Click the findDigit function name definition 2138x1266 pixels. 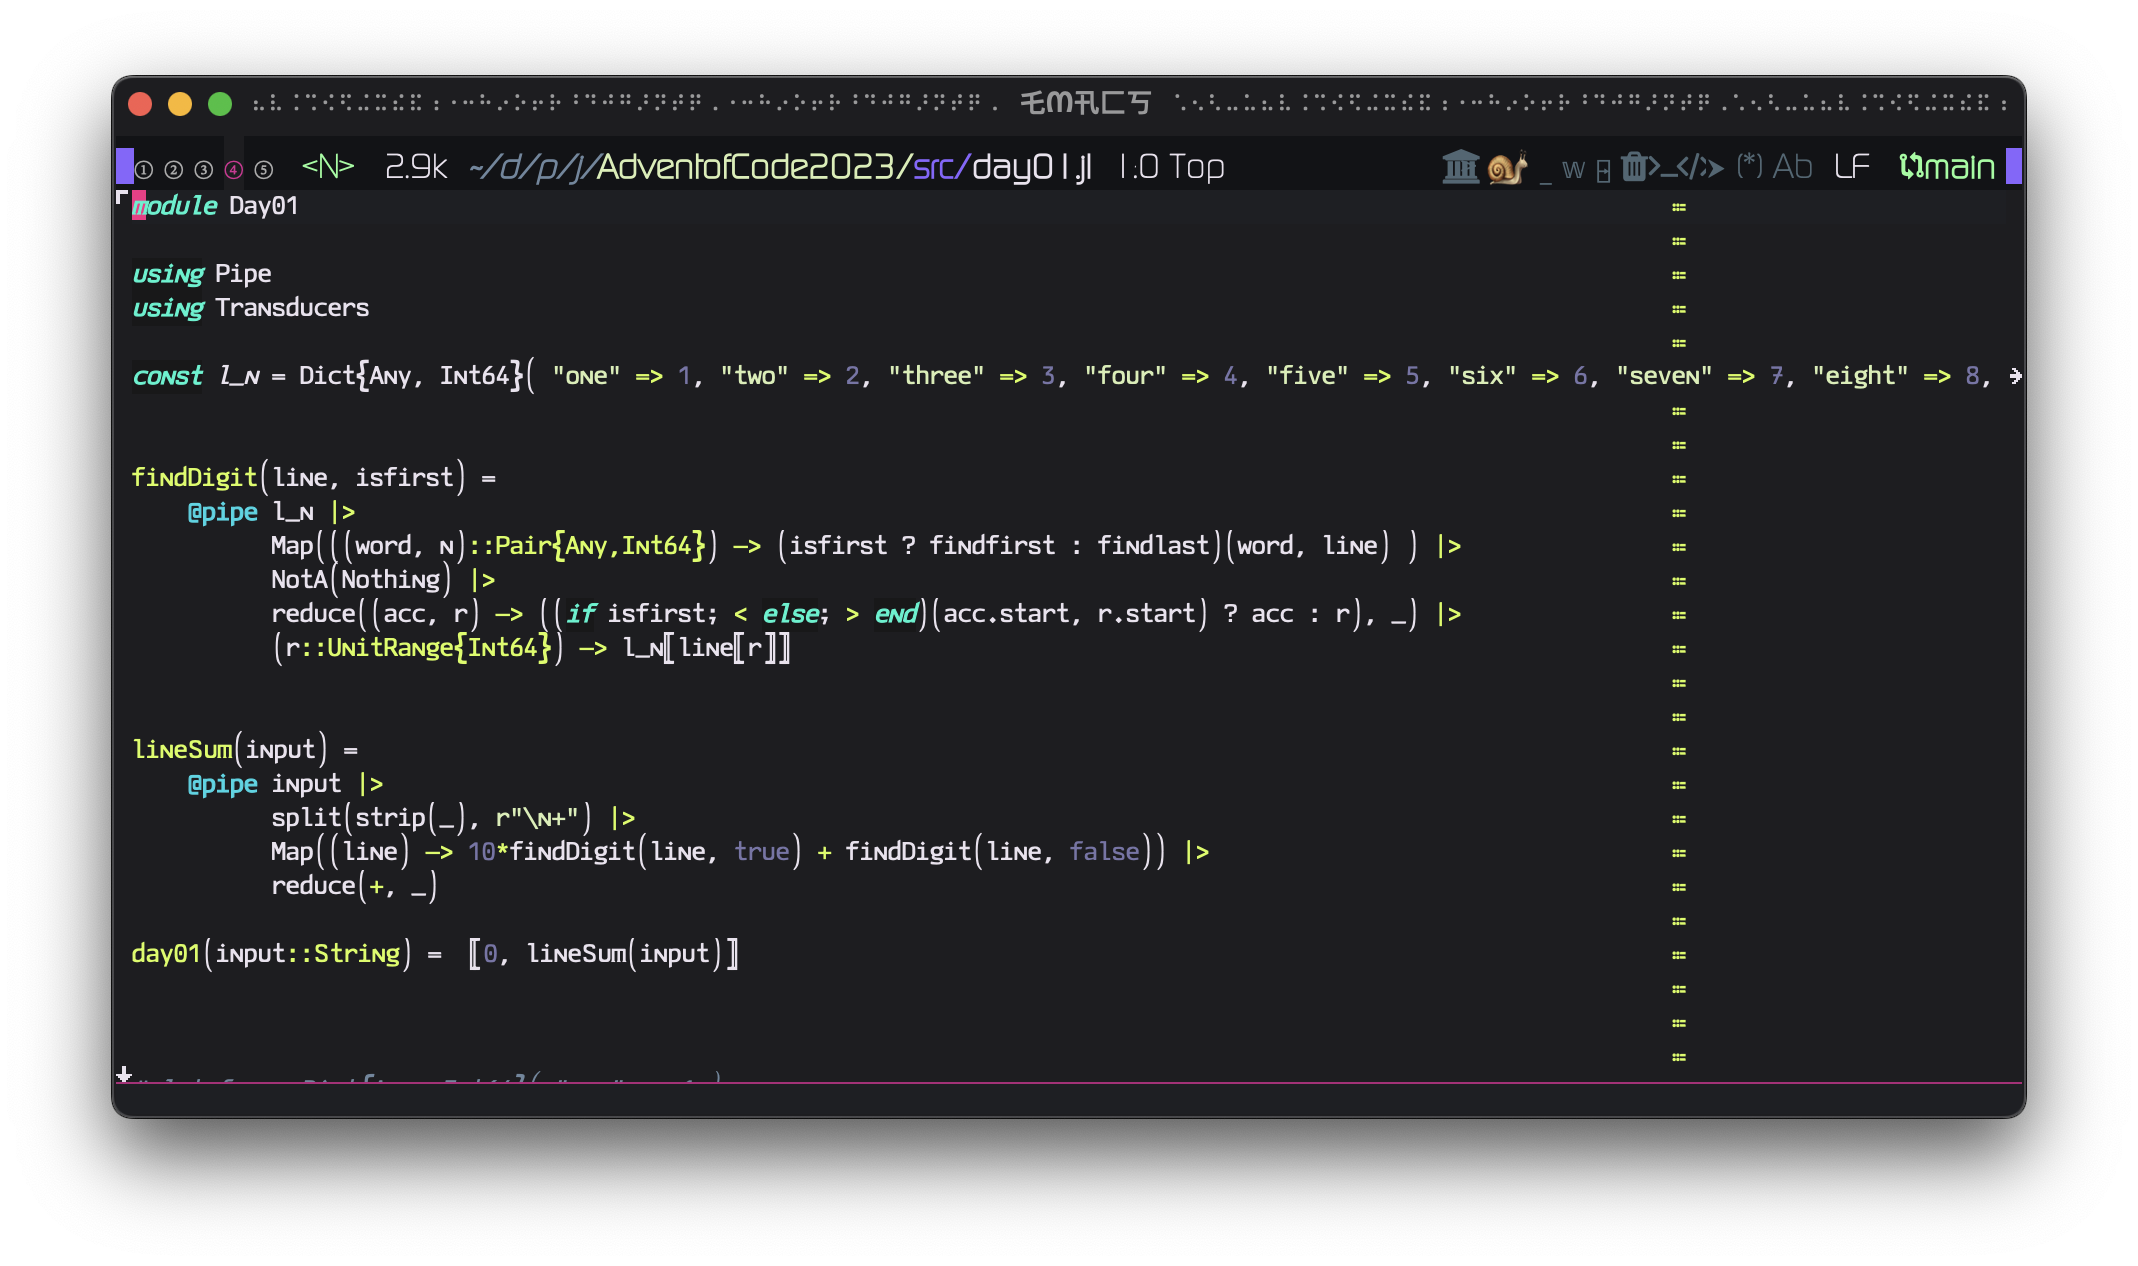point(194,478)
